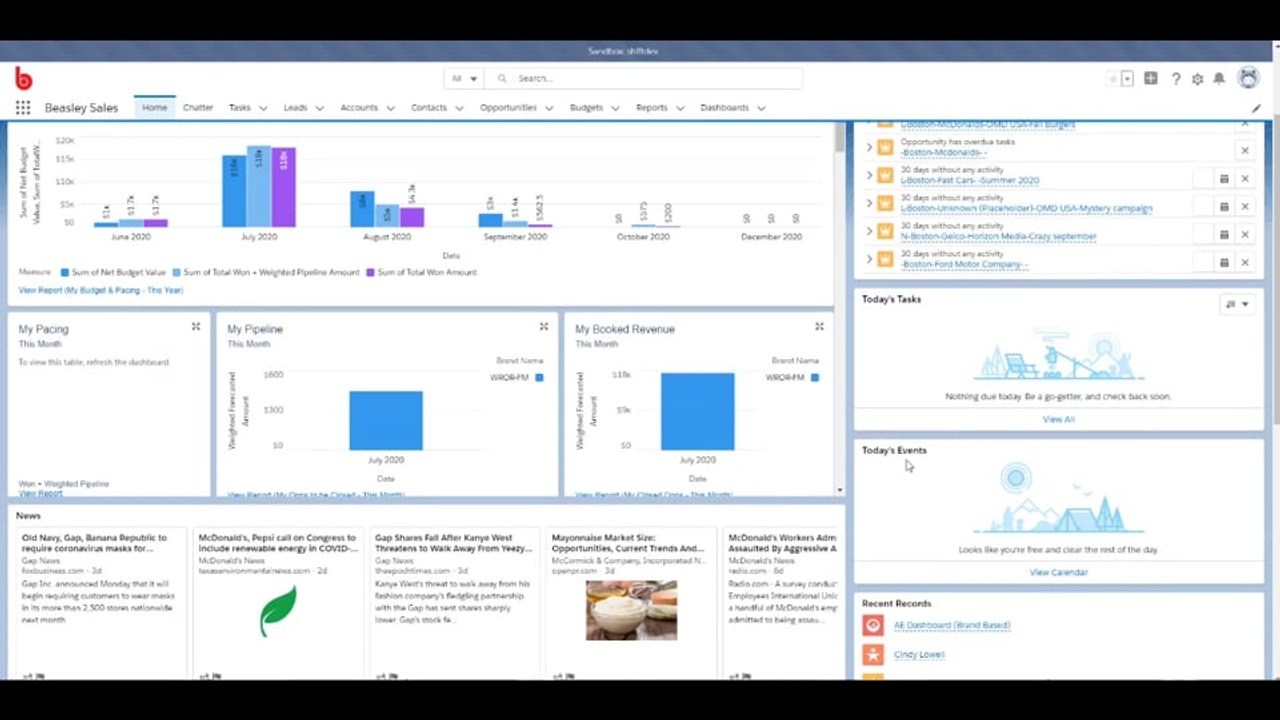
Task: Open View Report (My Budget & Pacing) link
Action: pos(101,290)
